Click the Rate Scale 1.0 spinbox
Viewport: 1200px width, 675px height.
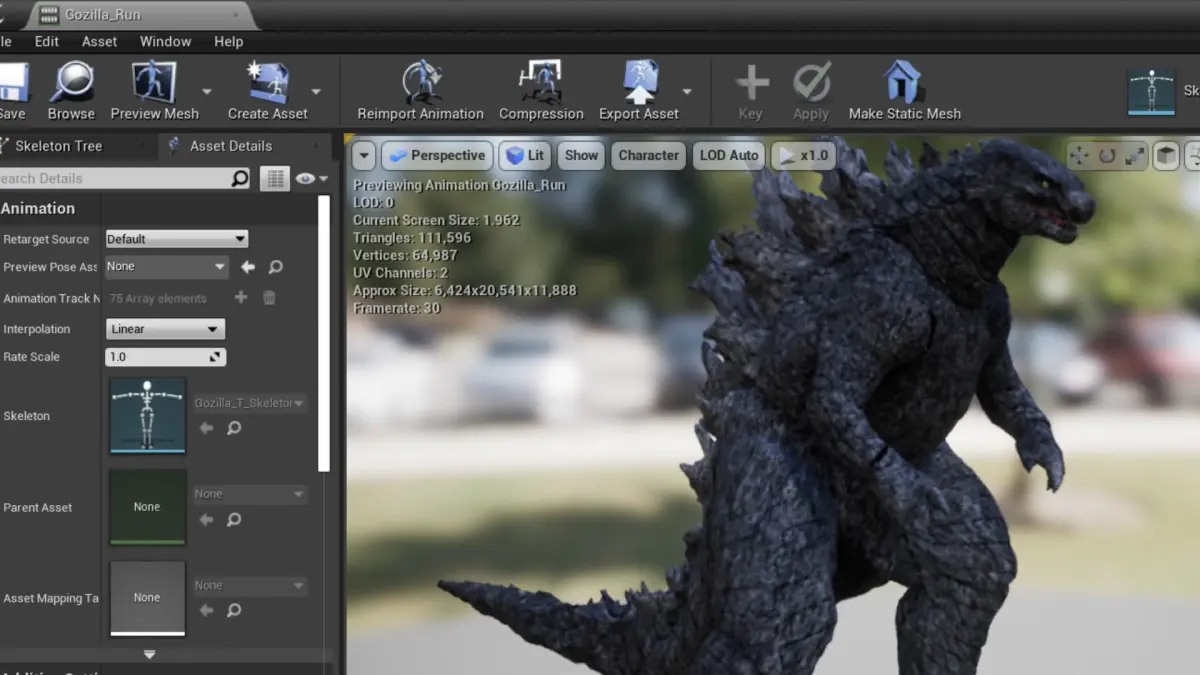click(x=165, y=357)
